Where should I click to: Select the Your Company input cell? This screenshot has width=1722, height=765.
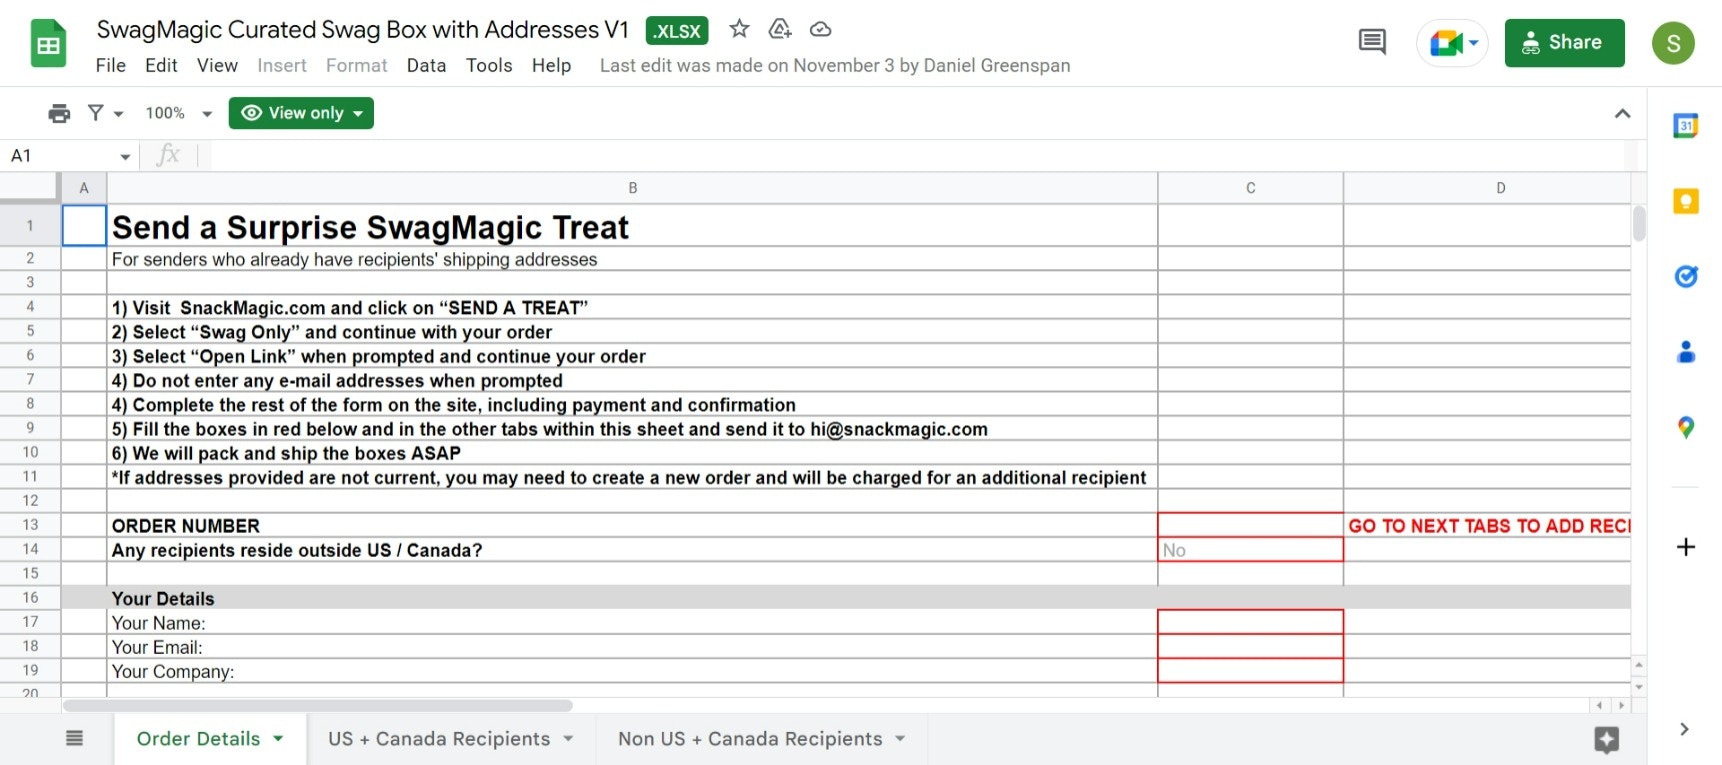point(1250,670)
